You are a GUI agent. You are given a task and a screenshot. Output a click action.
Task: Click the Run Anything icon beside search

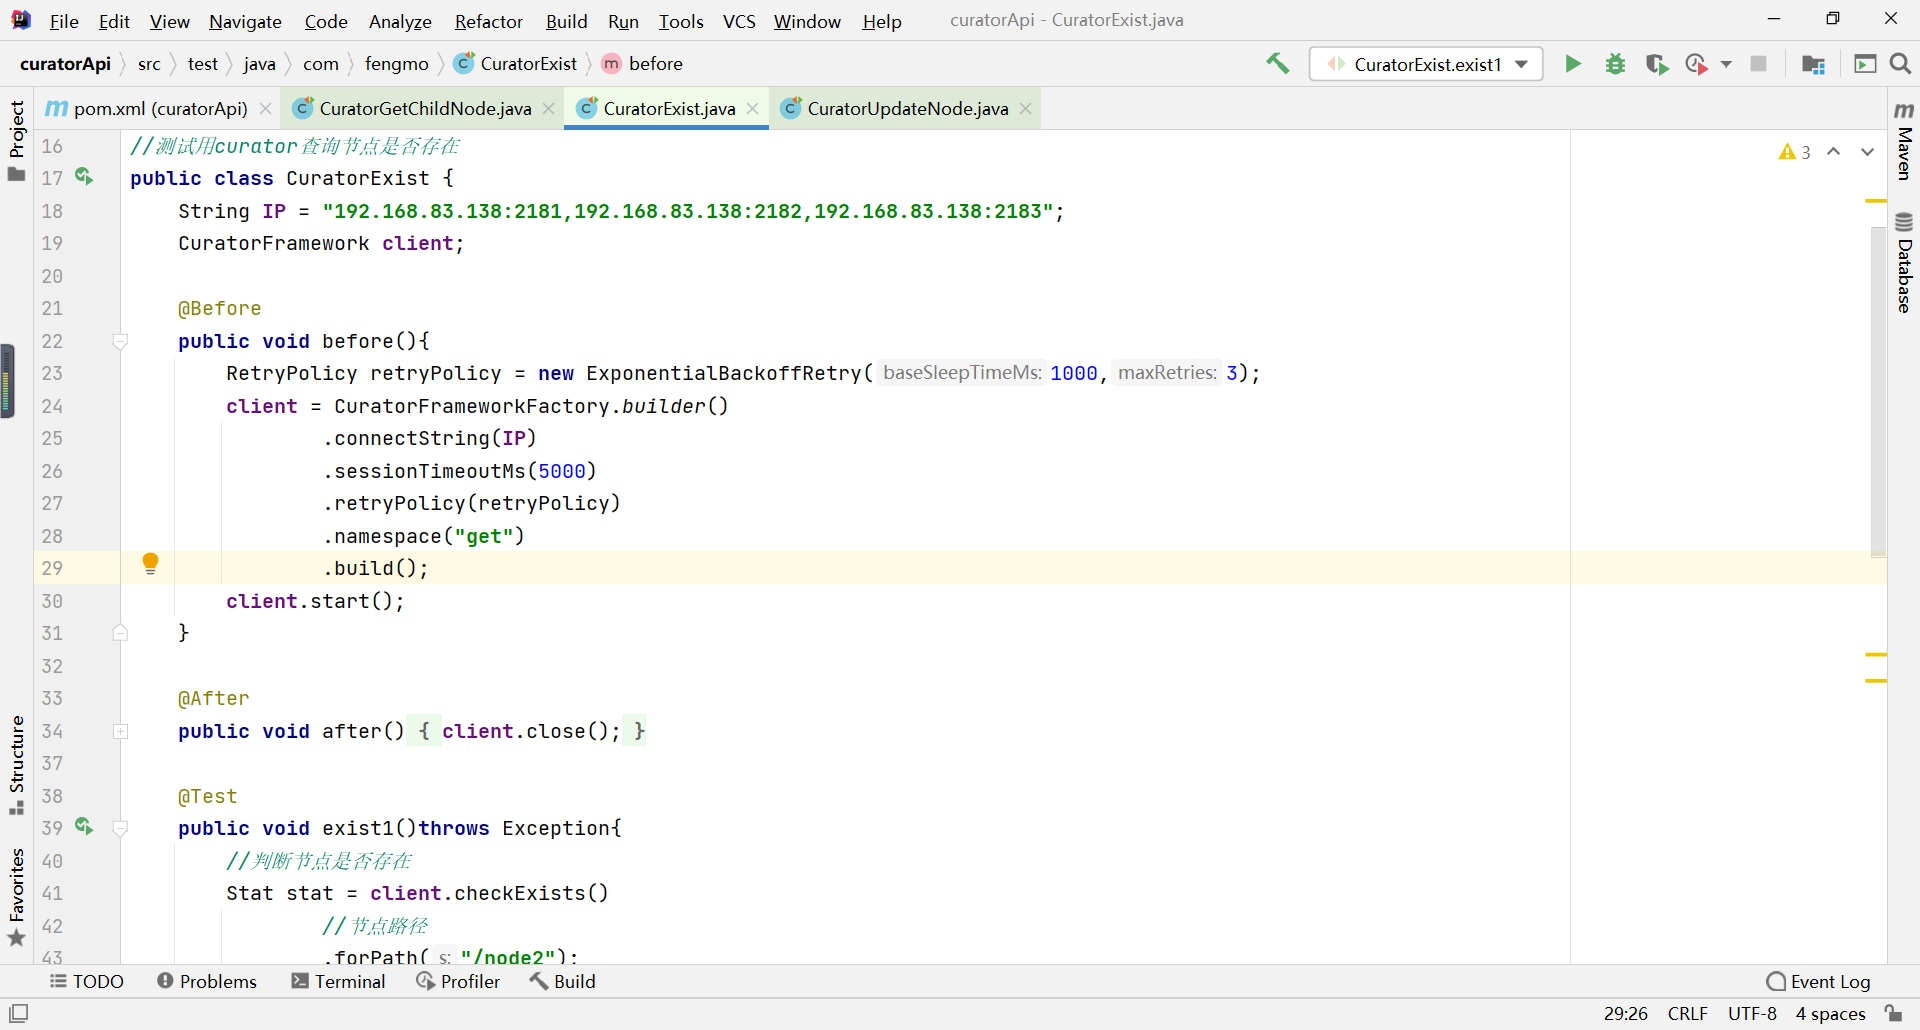point(1865,64)
